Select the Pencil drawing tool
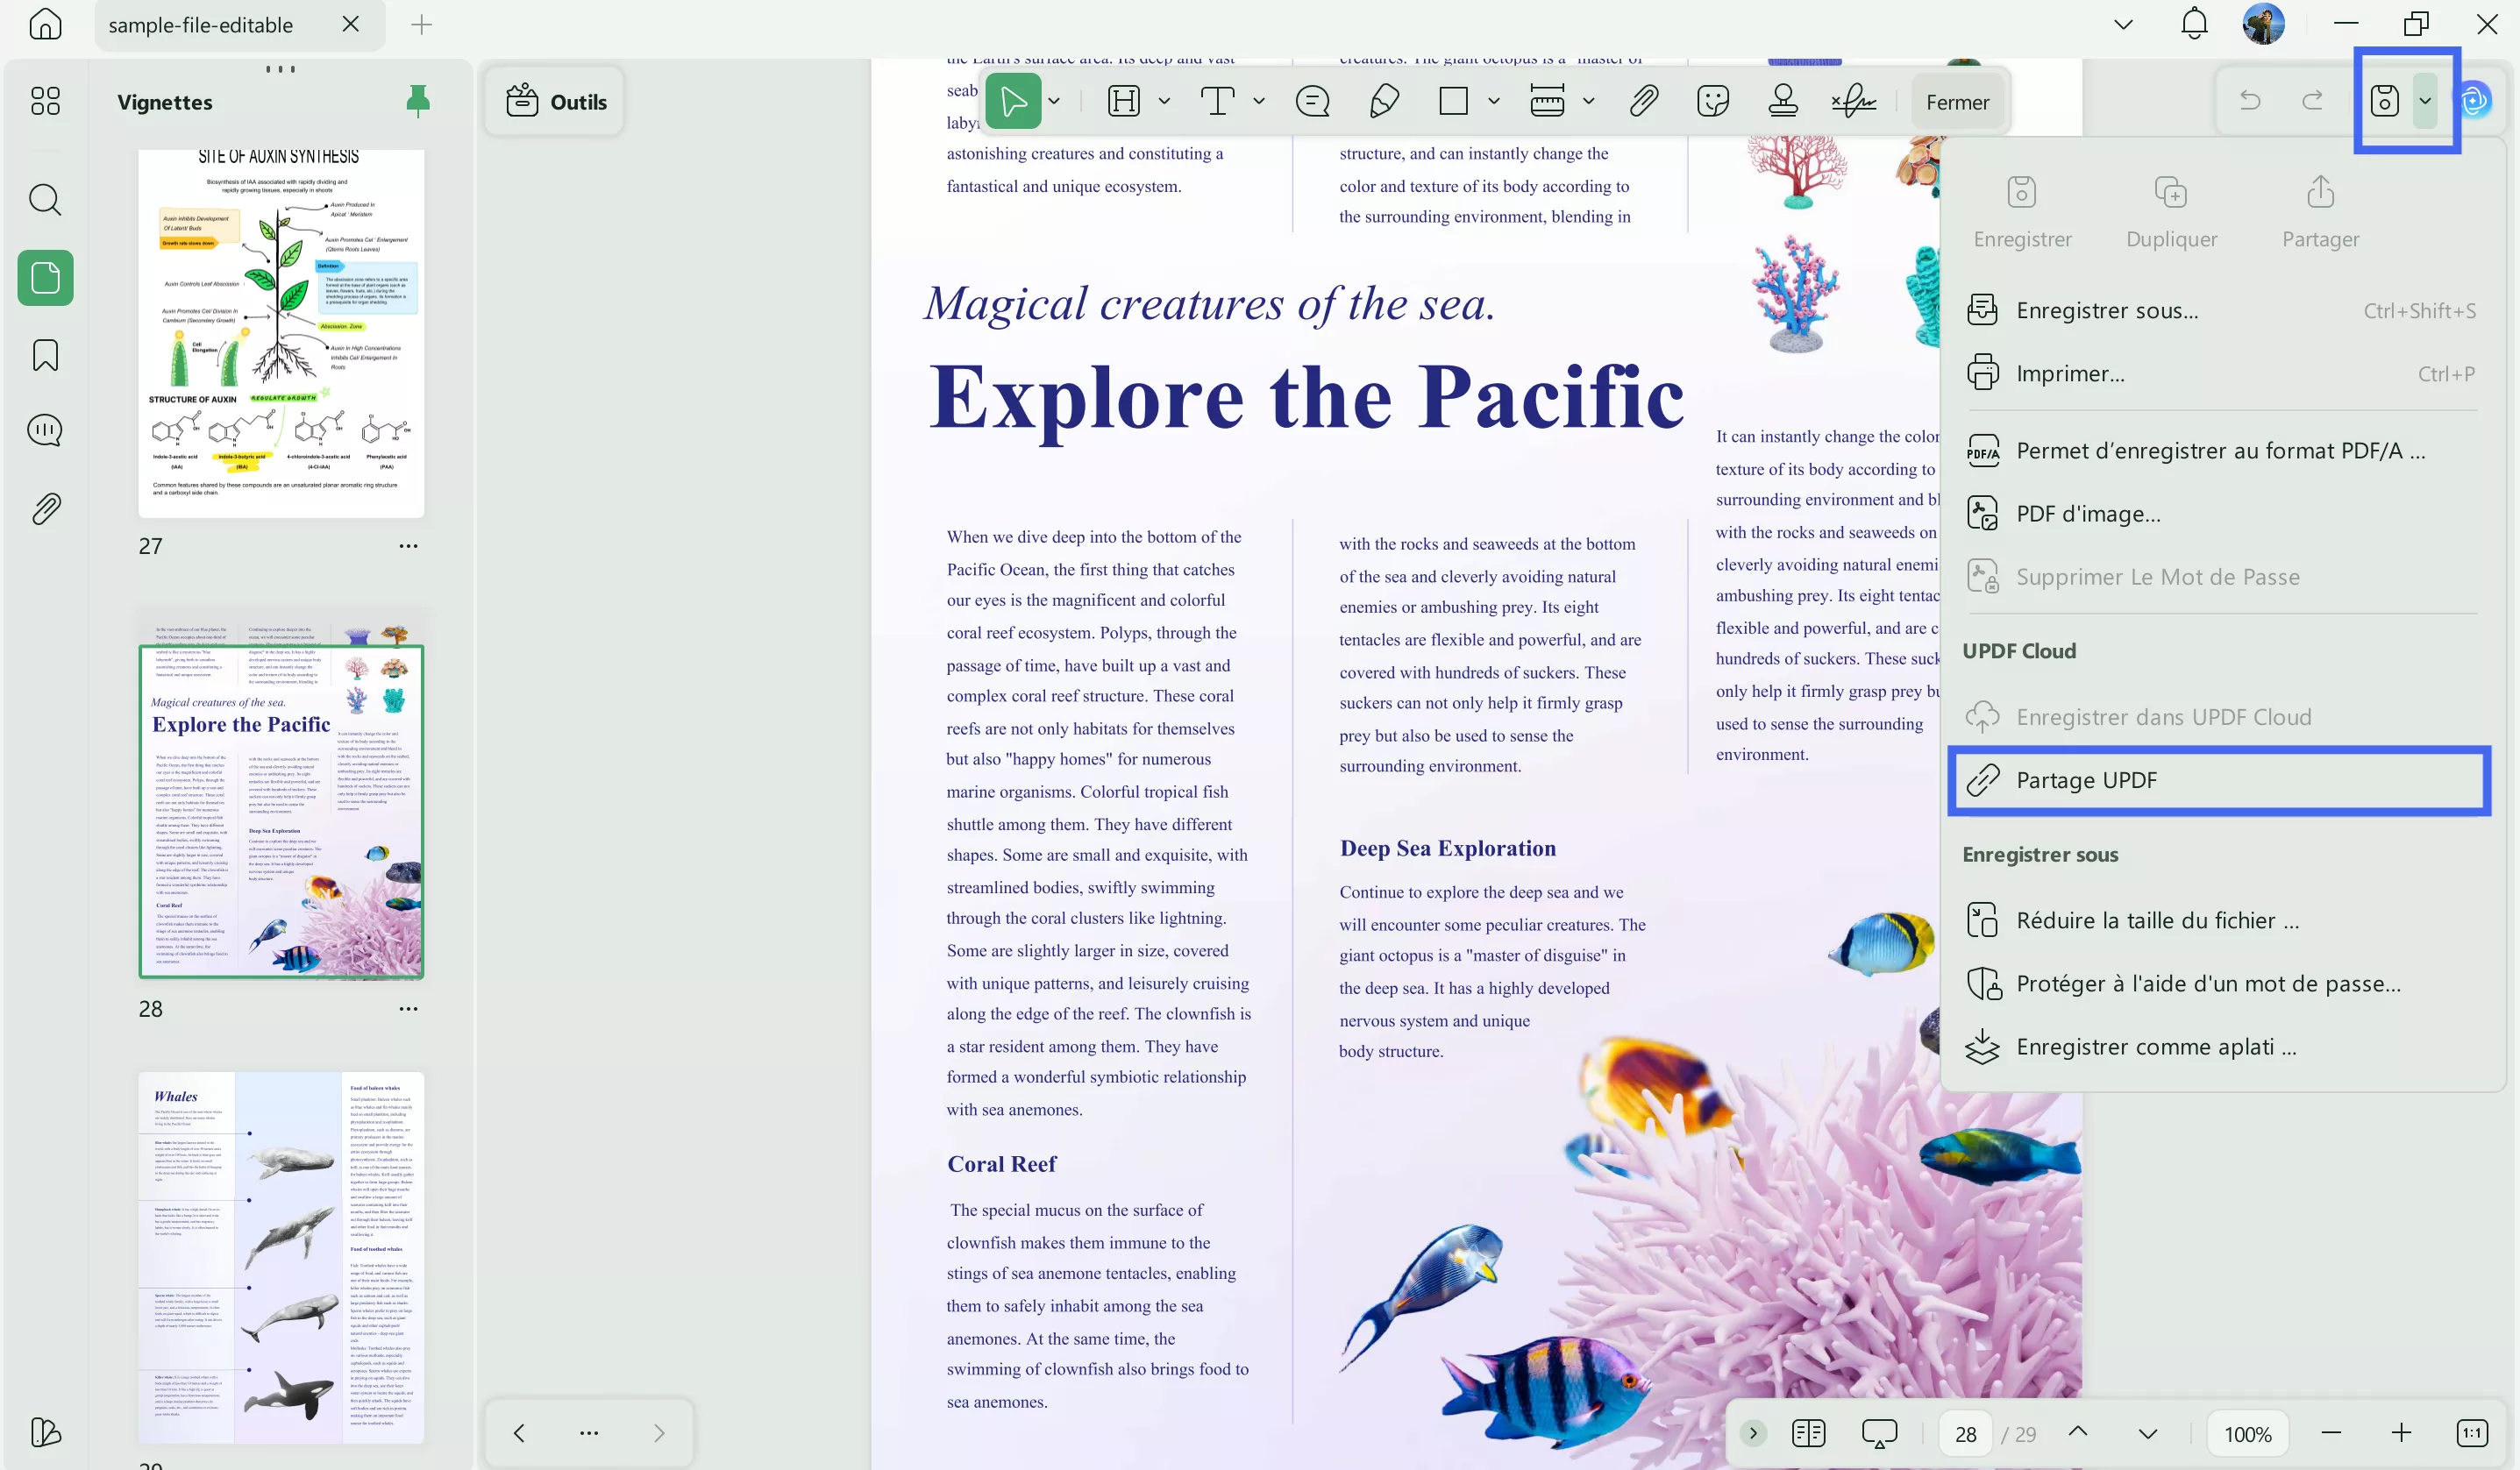The width and height of the screenshot is (2520, 1470). pyautogui.click(x=1384, y=101)
